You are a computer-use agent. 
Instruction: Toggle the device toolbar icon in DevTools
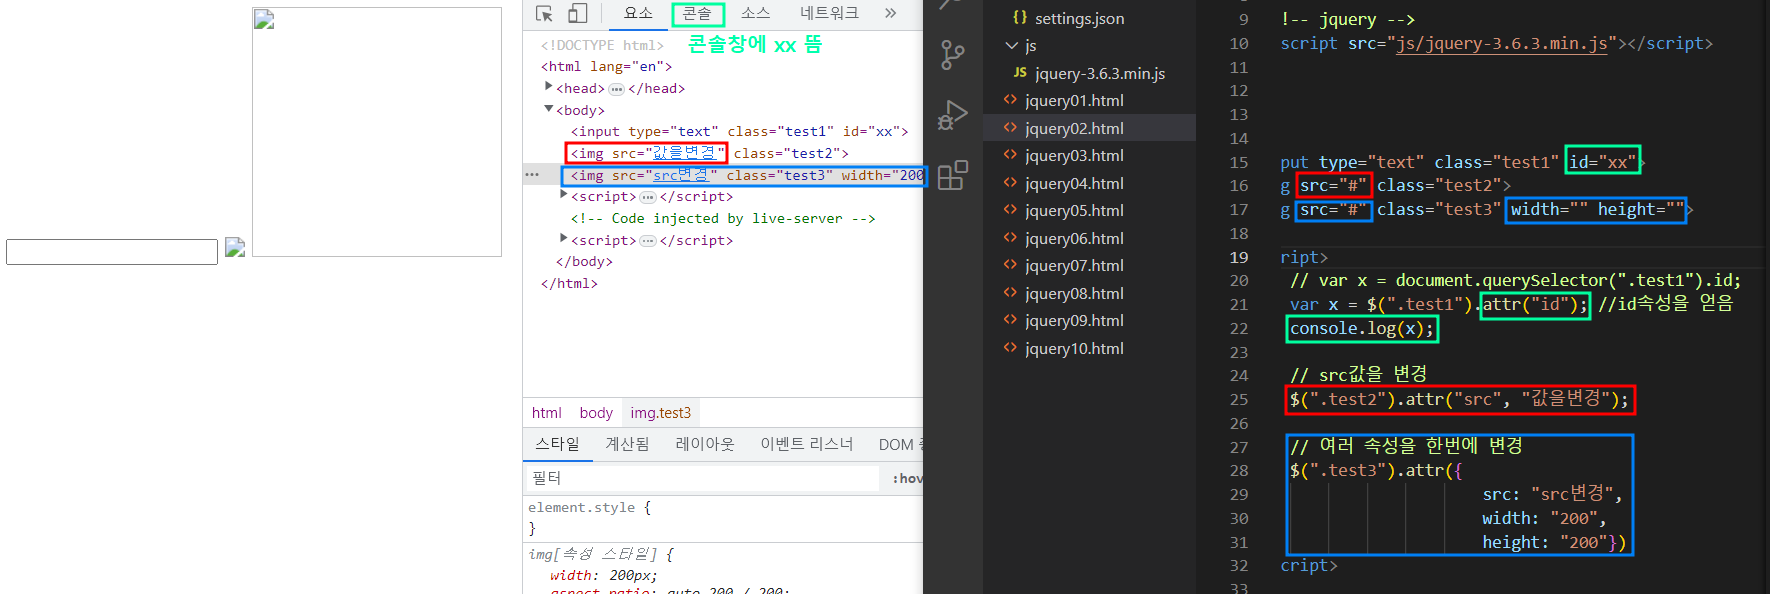(577, 13)
